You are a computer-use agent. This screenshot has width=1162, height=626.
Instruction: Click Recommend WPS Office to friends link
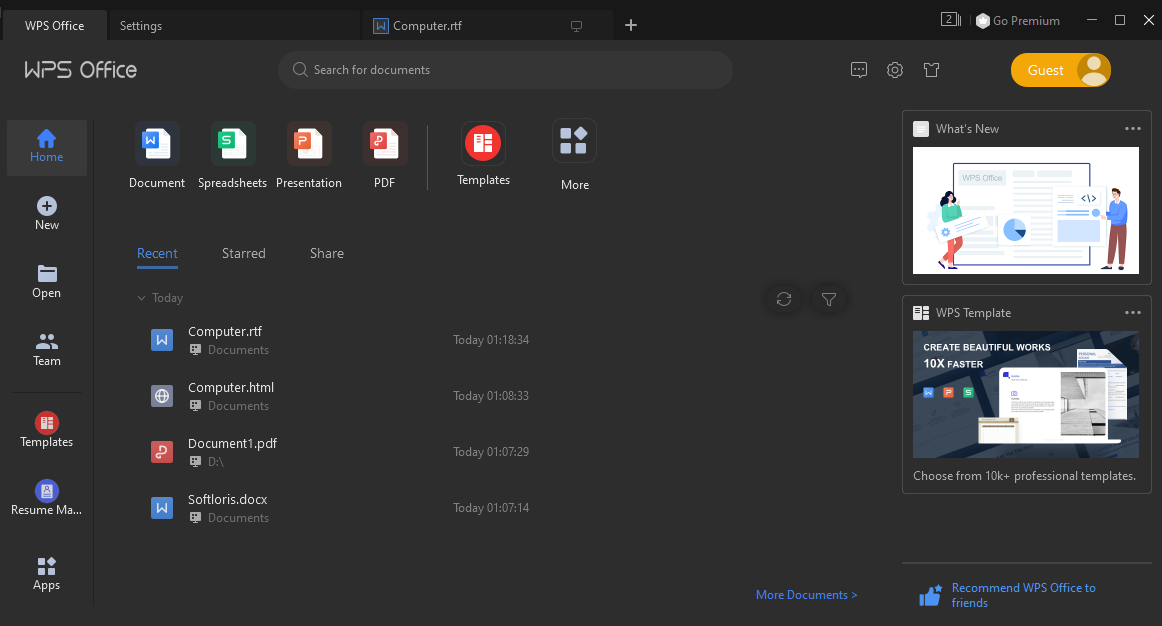(1023, 595)
